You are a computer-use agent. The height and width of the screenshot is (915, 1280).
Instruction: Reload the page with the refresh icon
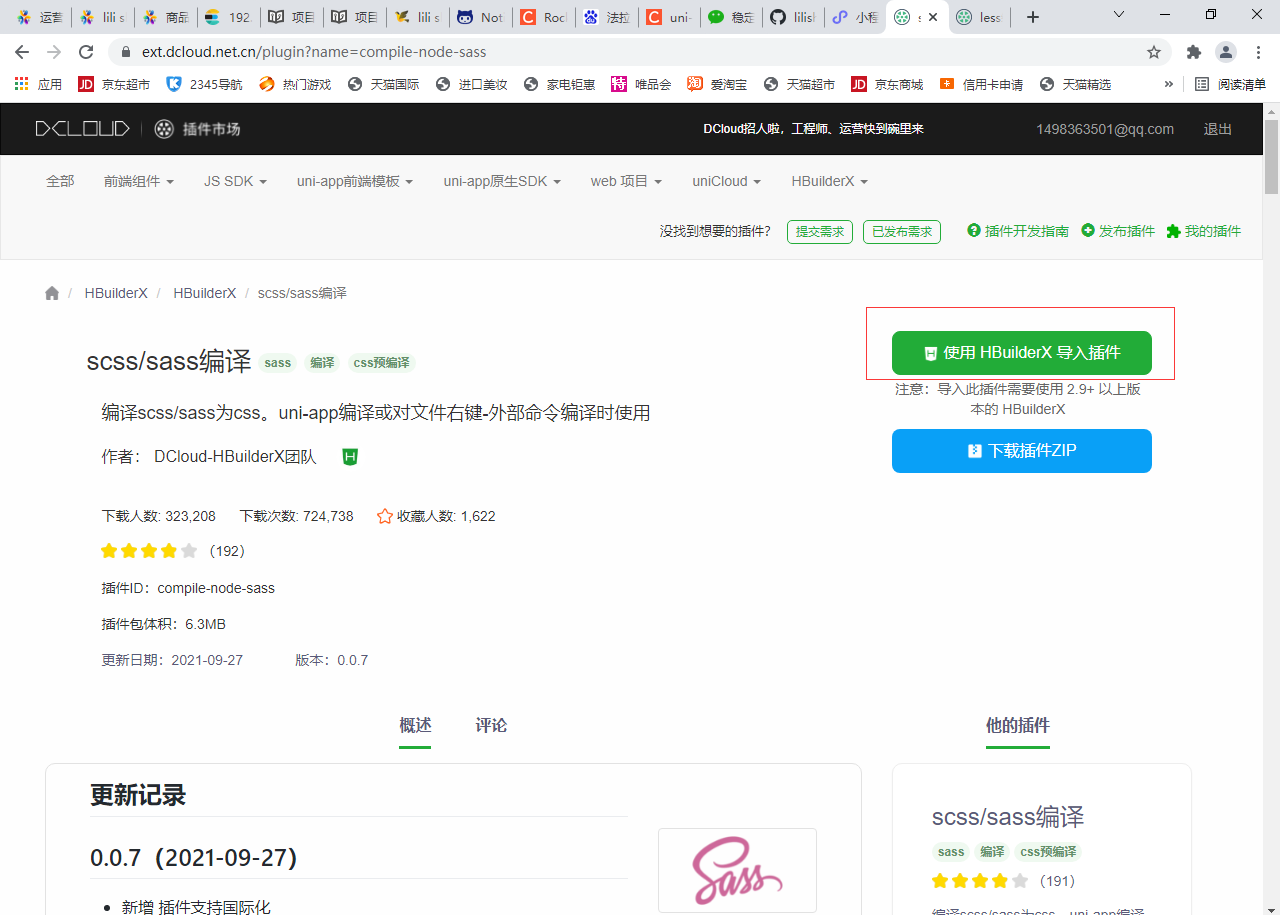(x=86, y=51)
